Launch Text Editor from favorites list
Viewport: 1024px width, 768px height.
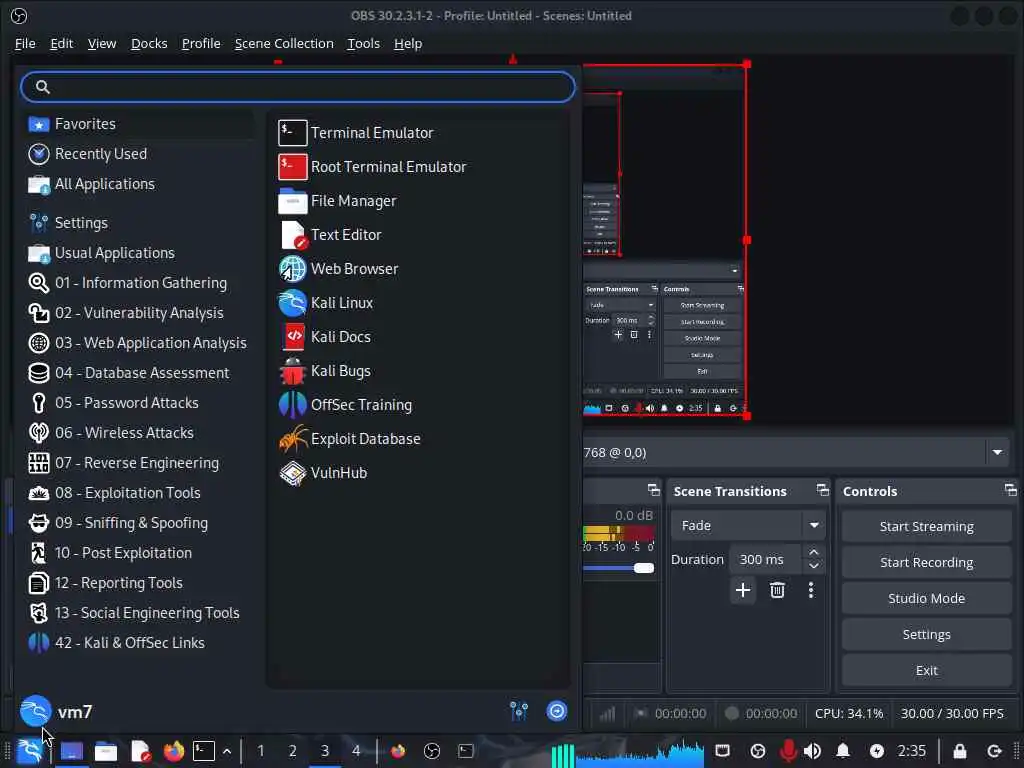pyautogui.click(x=330, y=234)
